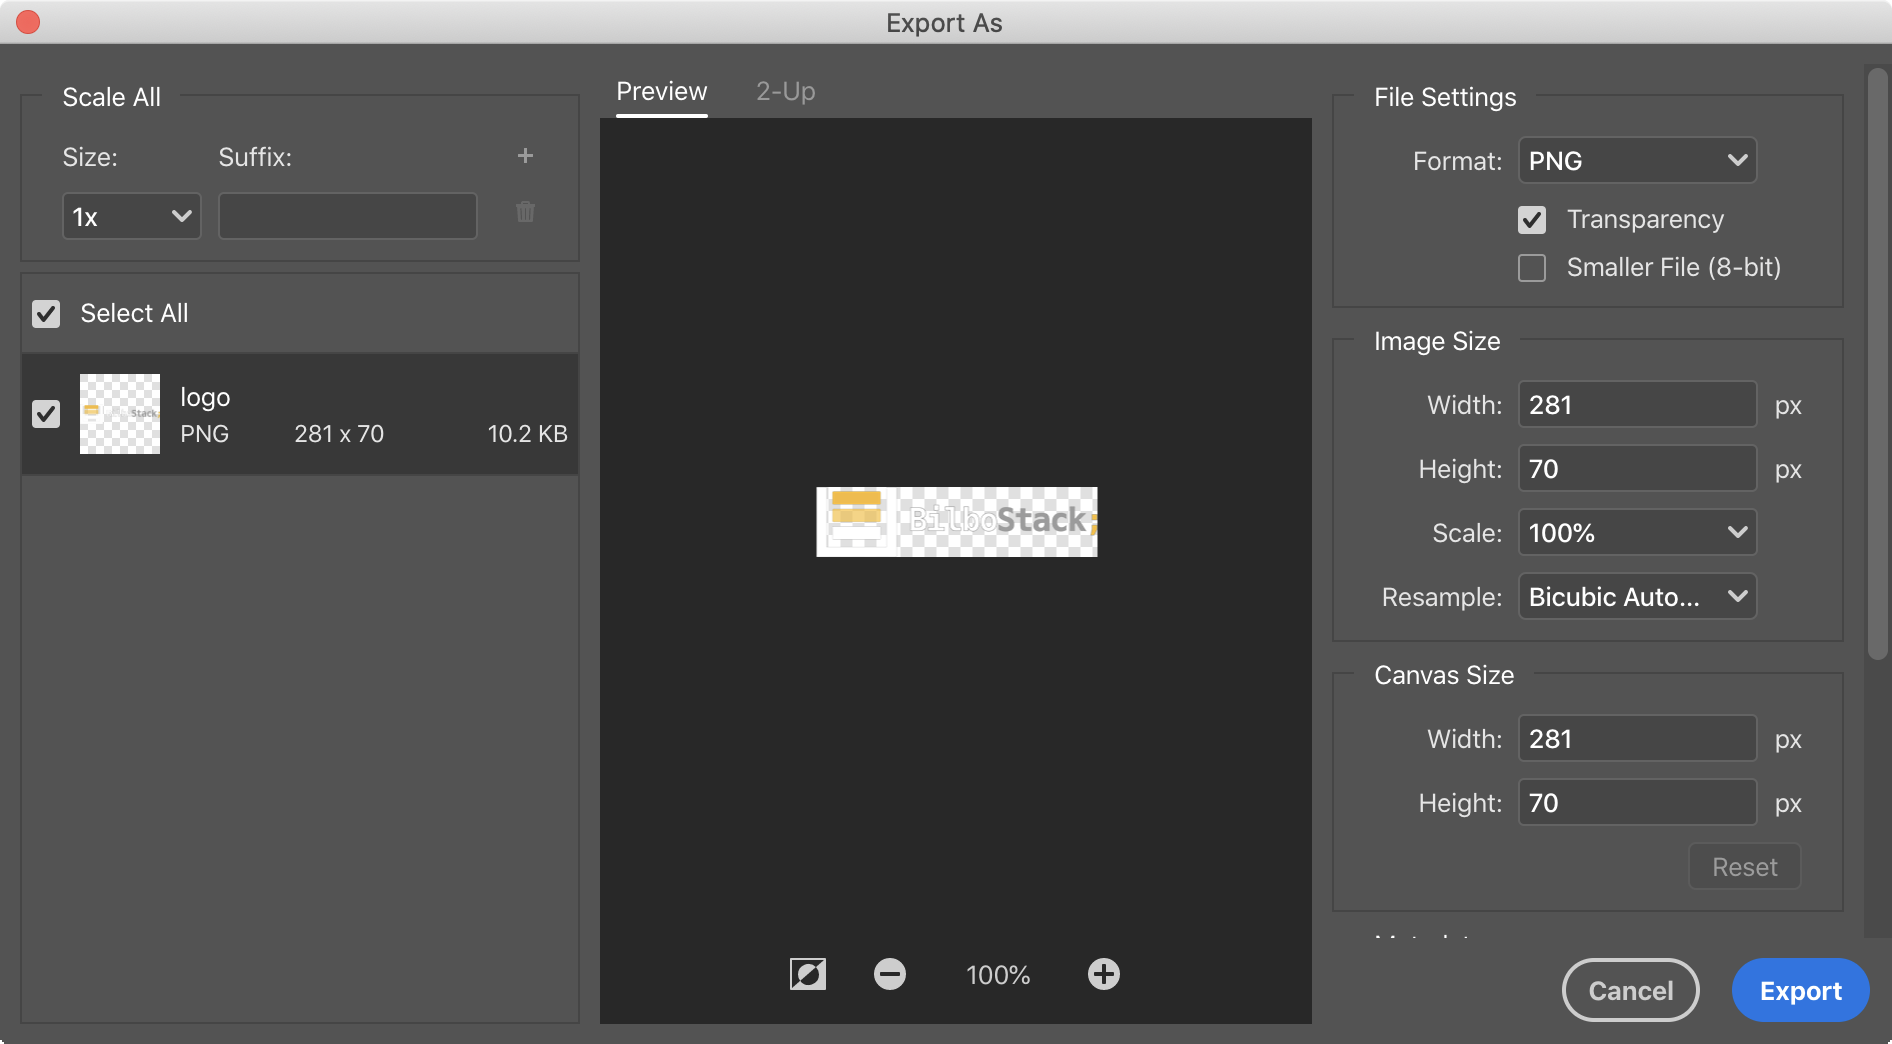Switch to the Preview tab

pos(662,92)
